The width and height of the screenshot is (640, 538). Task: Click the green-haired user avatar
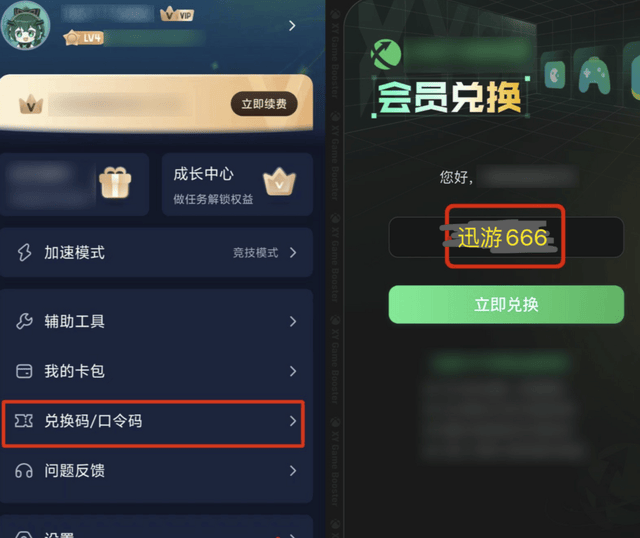(x=25, y=25)
